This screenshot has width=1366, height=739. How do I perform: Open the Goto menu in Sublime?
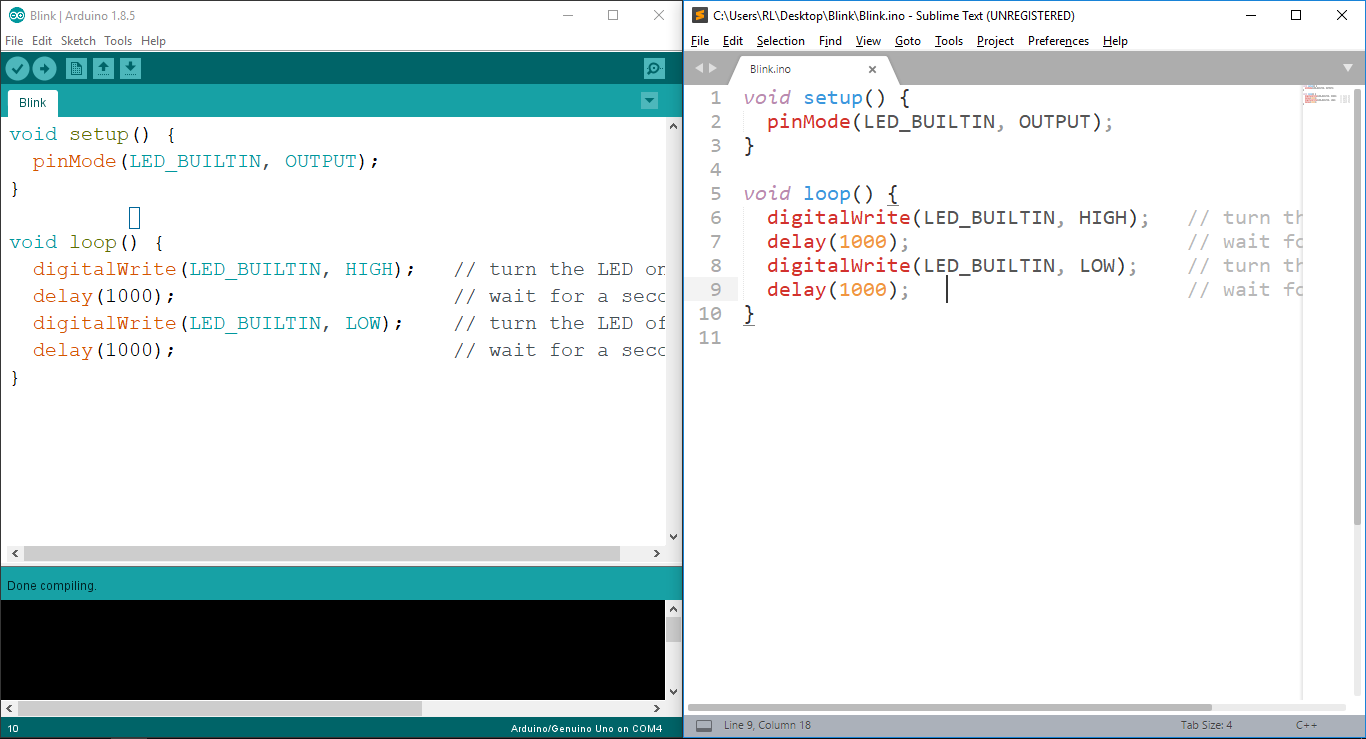click(908, 41)
